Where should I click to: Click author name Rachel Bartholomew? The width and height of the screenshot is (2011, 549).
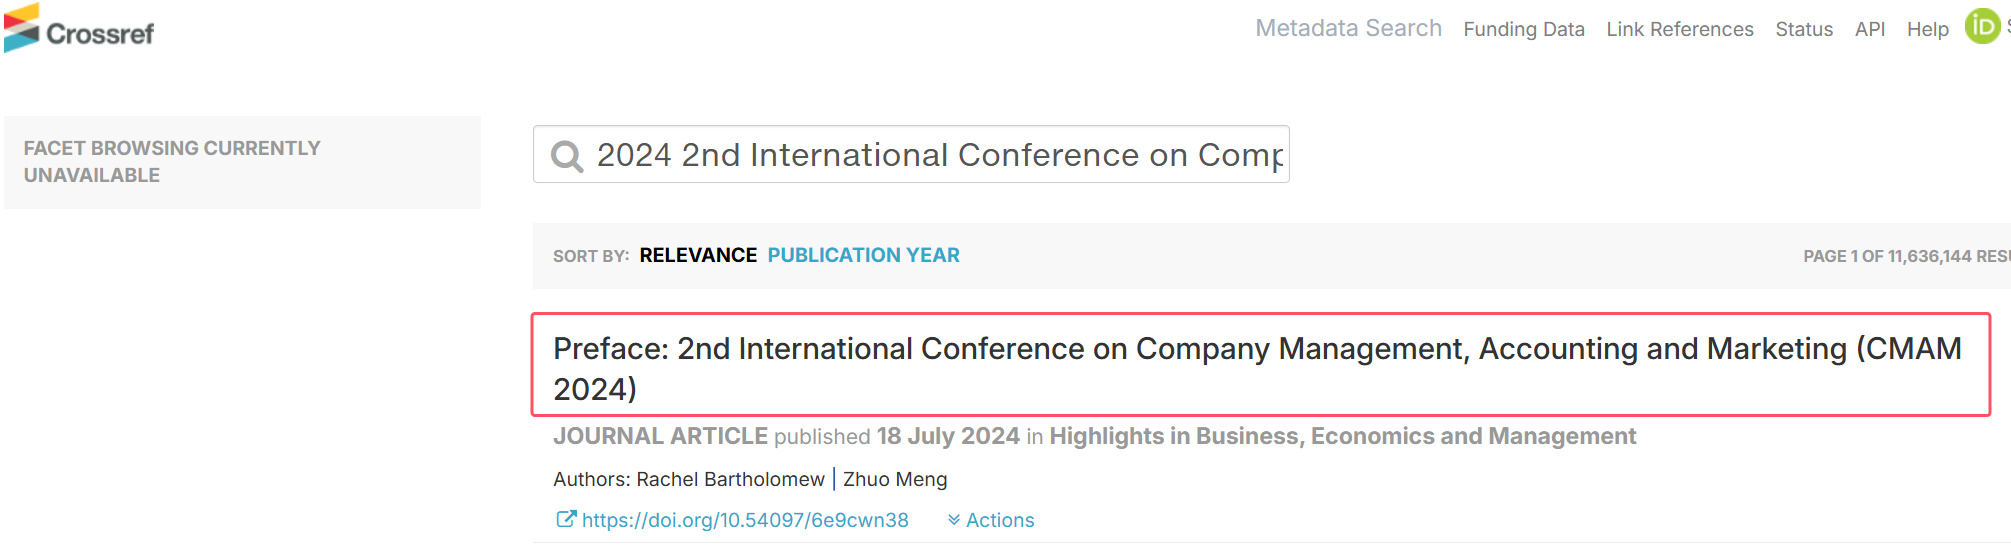[x=730, y=479]
